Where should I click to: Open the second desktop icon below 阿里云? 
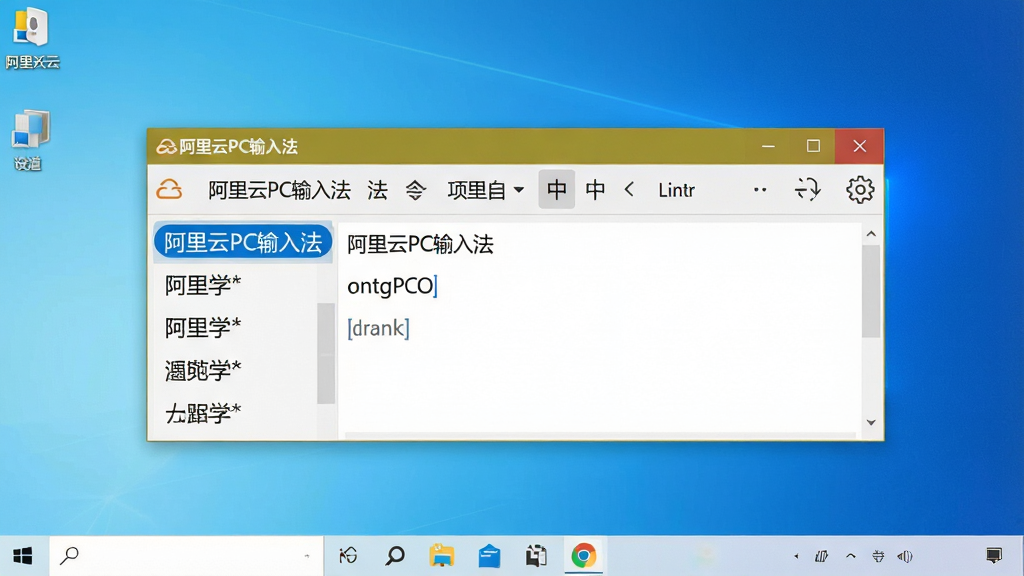point(29,140)
